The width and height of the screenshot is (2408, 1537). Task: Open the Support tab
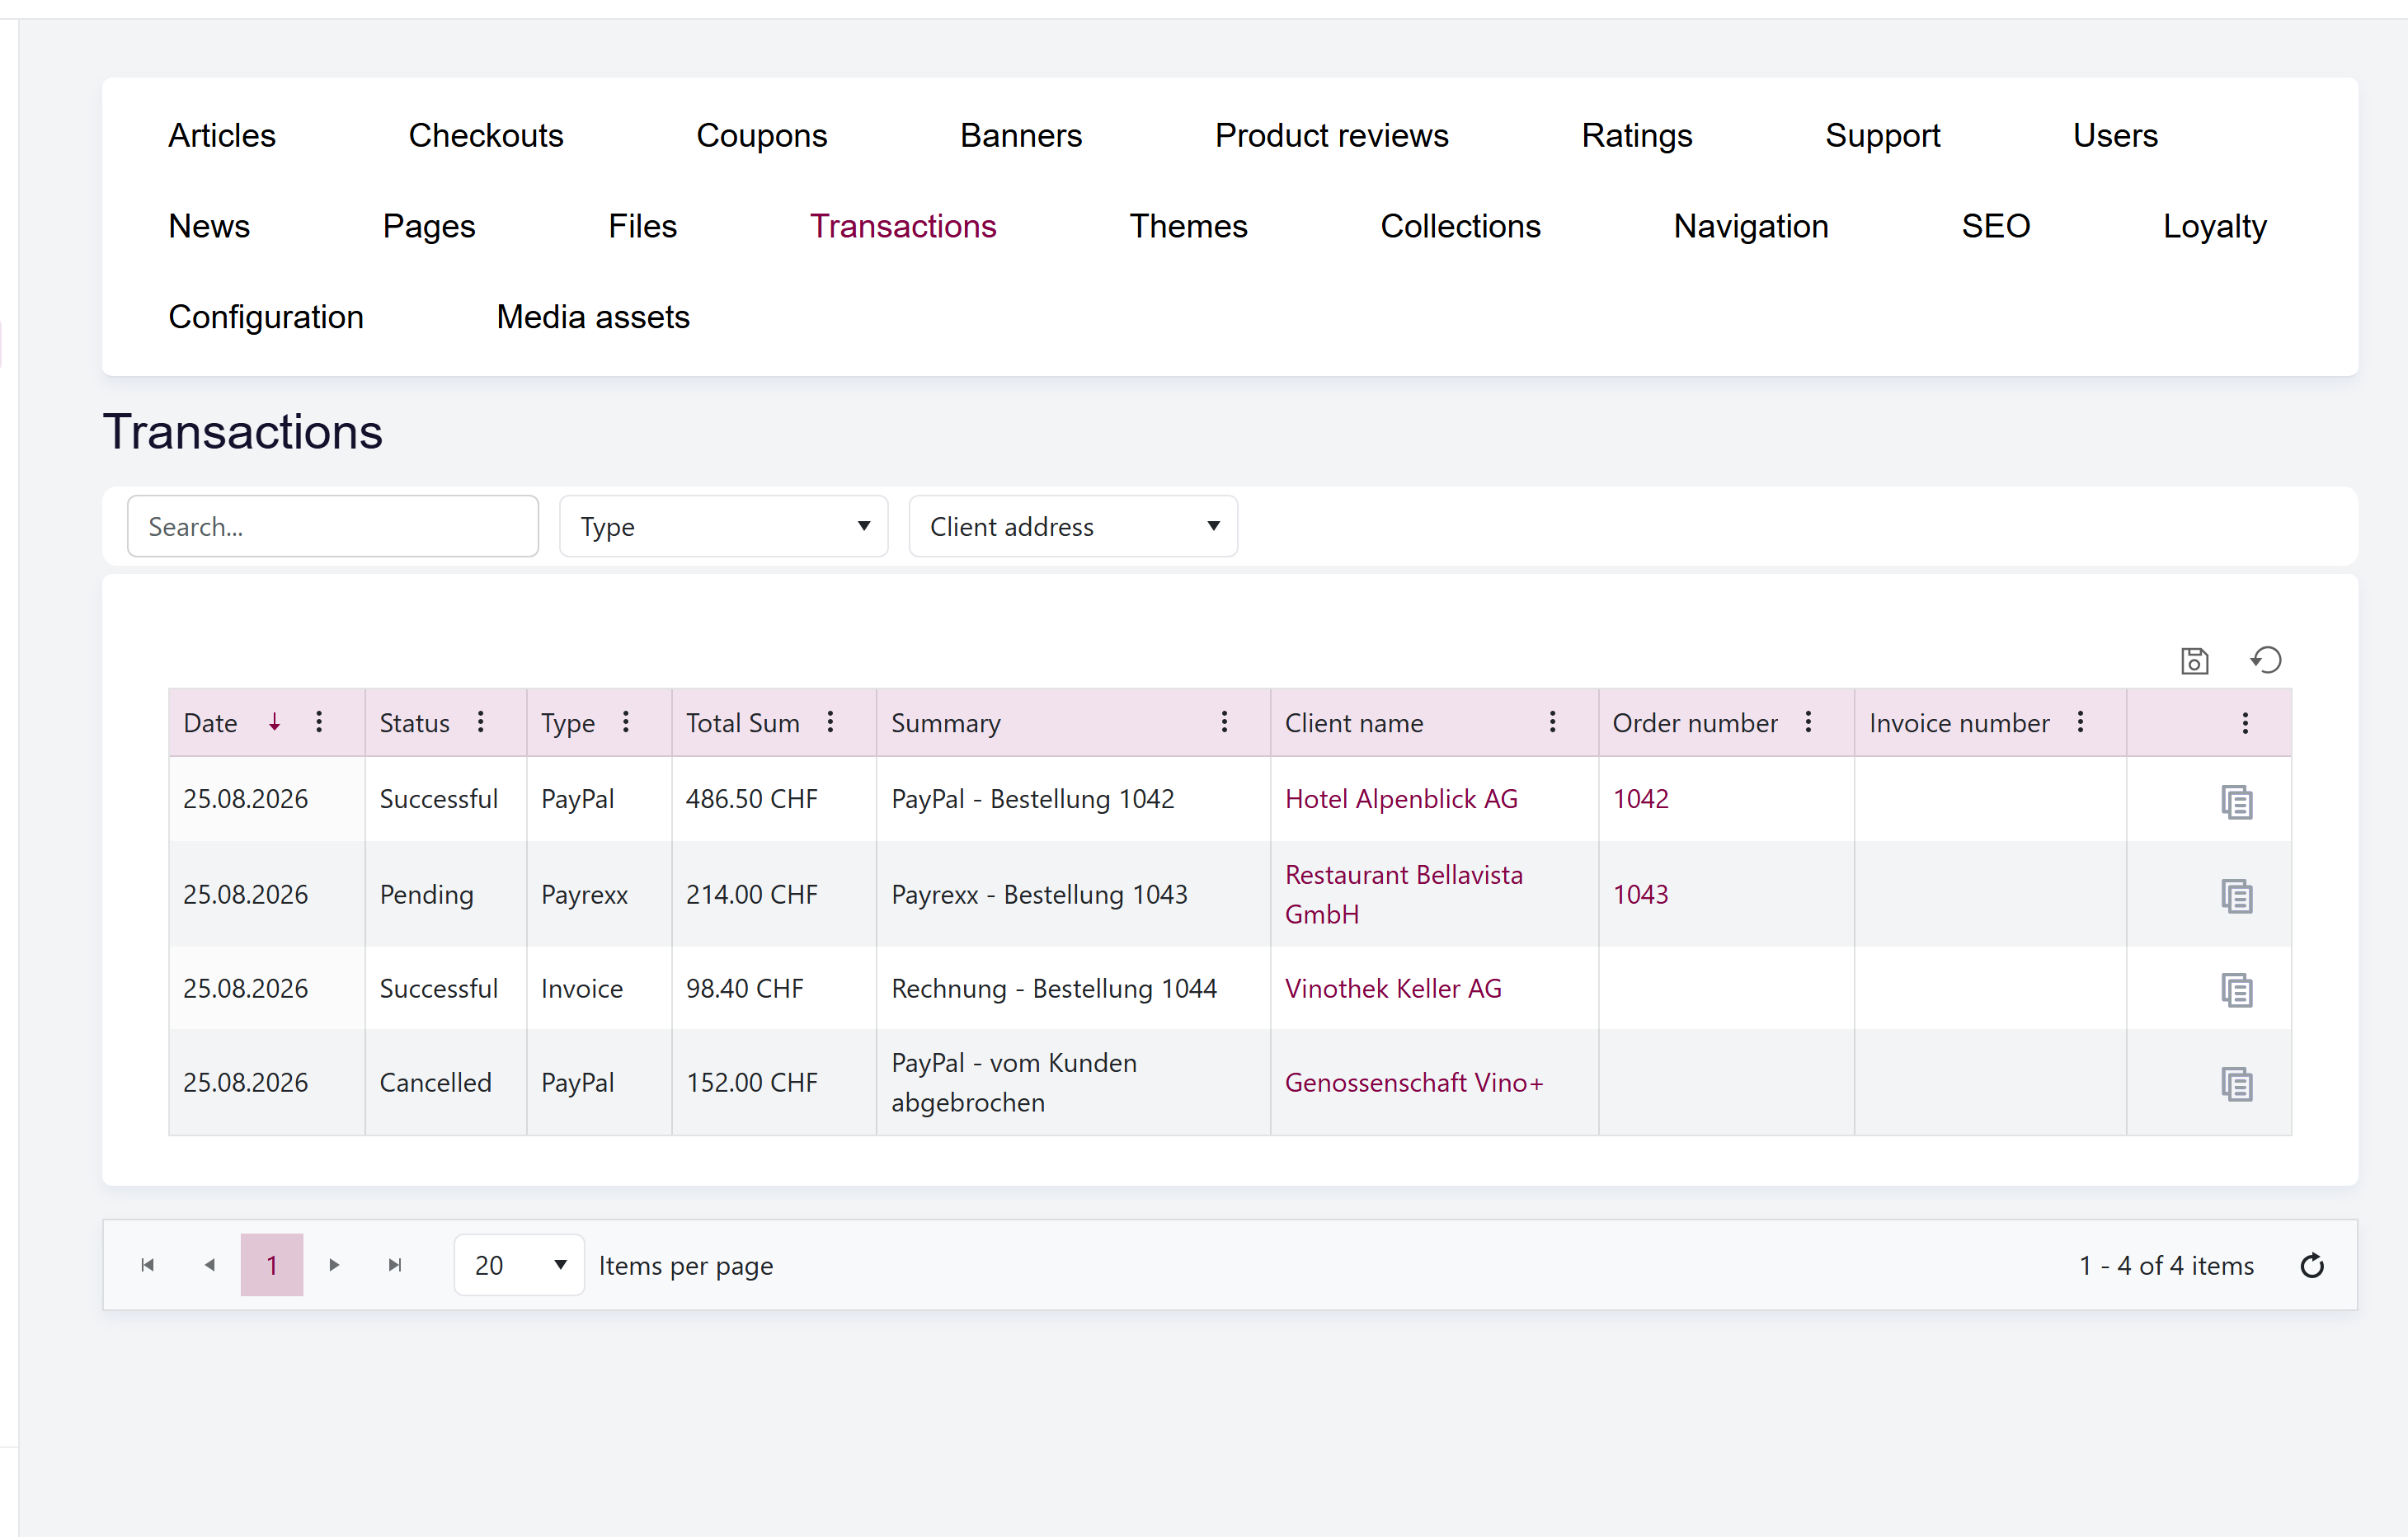[x=1883, y=135]
